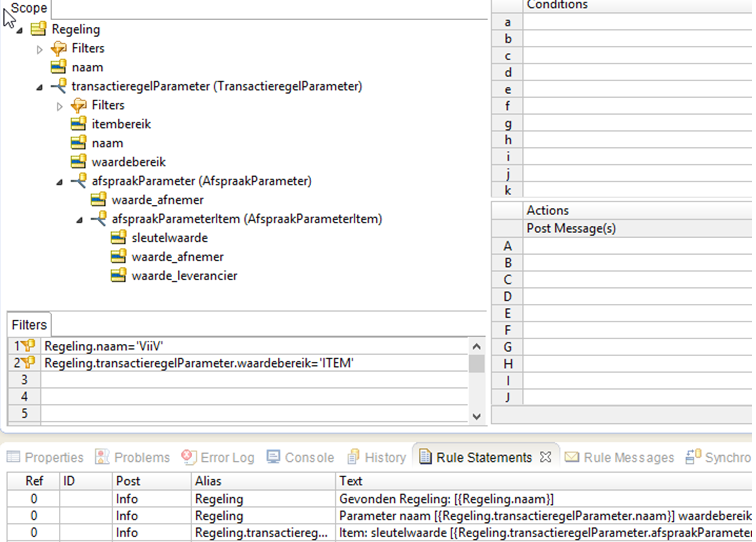Click the Synchro view icon
This screenshot has height=542, width=756.
pyautogui.click(x=693, y=457)
